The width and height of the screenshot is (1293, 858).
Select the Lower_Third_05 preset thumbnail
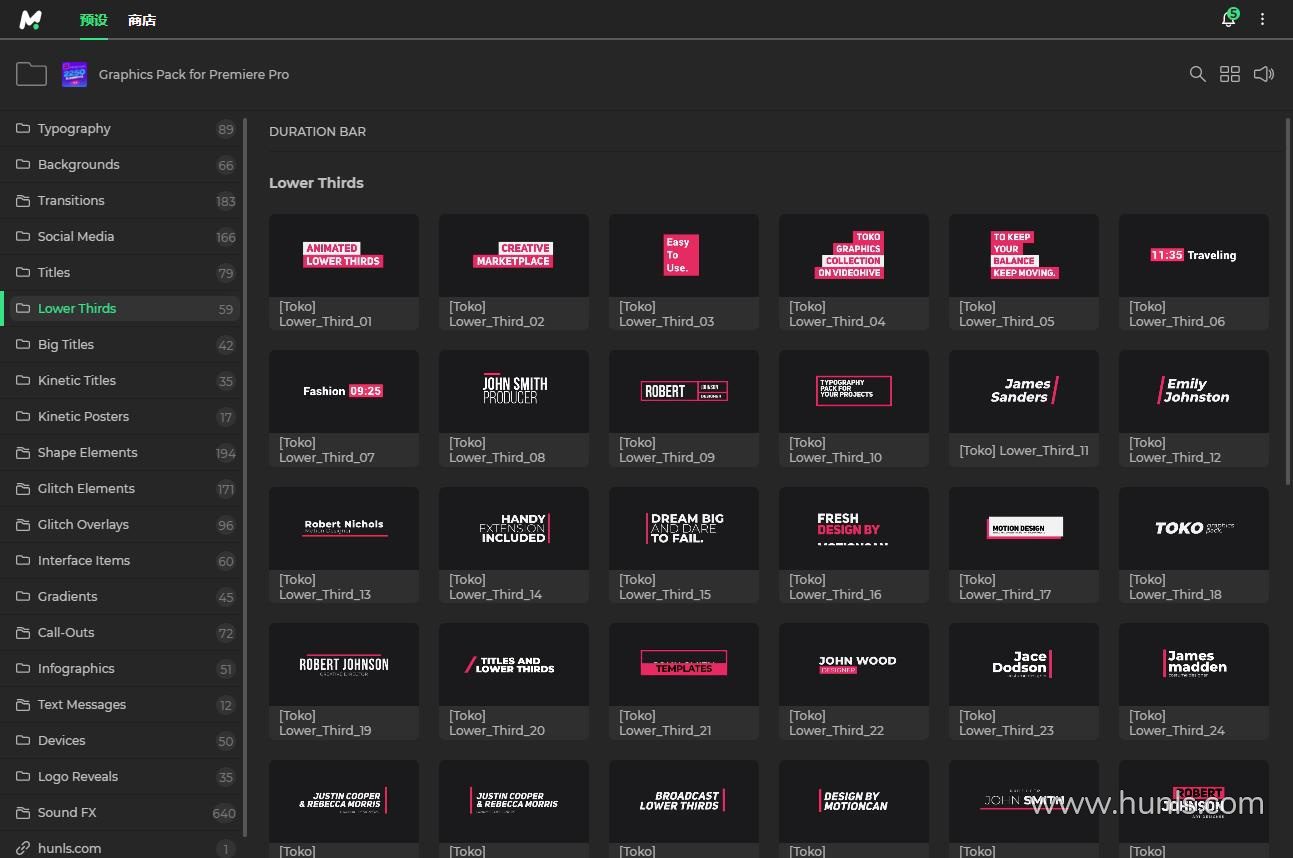click(1024, 272)
